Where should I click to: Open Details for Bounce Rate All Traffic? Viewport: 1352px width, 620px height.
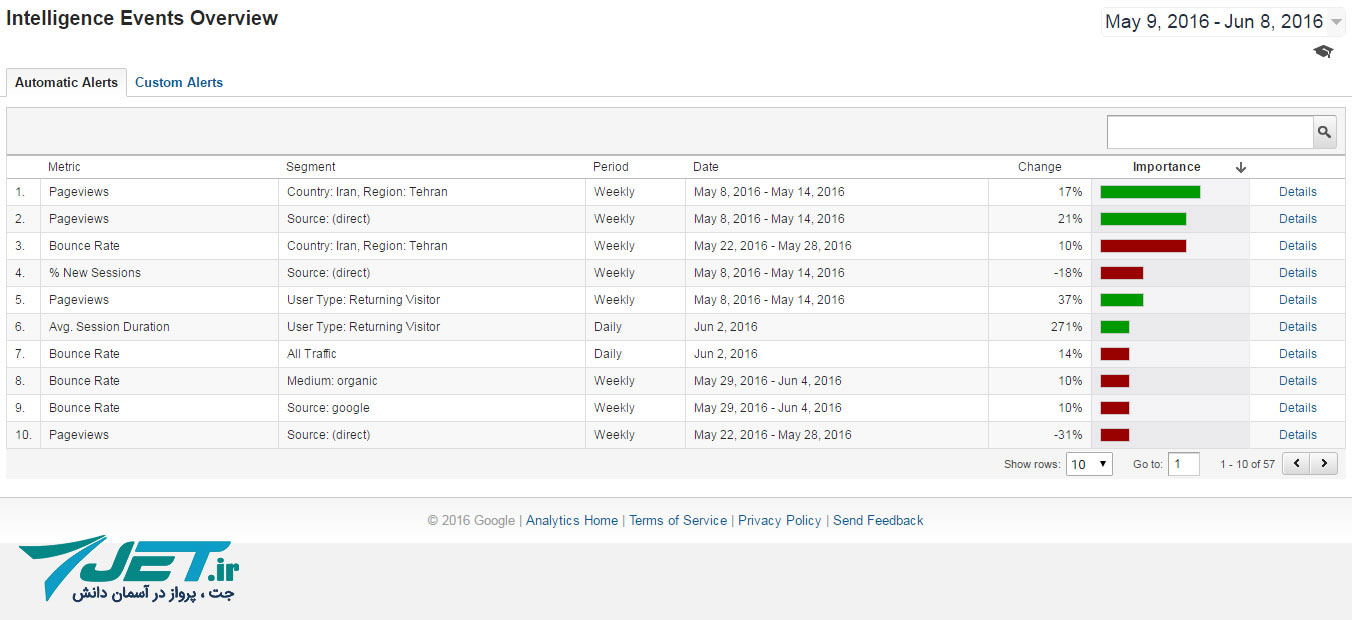pyautogui.click(x=1298, y=354)
